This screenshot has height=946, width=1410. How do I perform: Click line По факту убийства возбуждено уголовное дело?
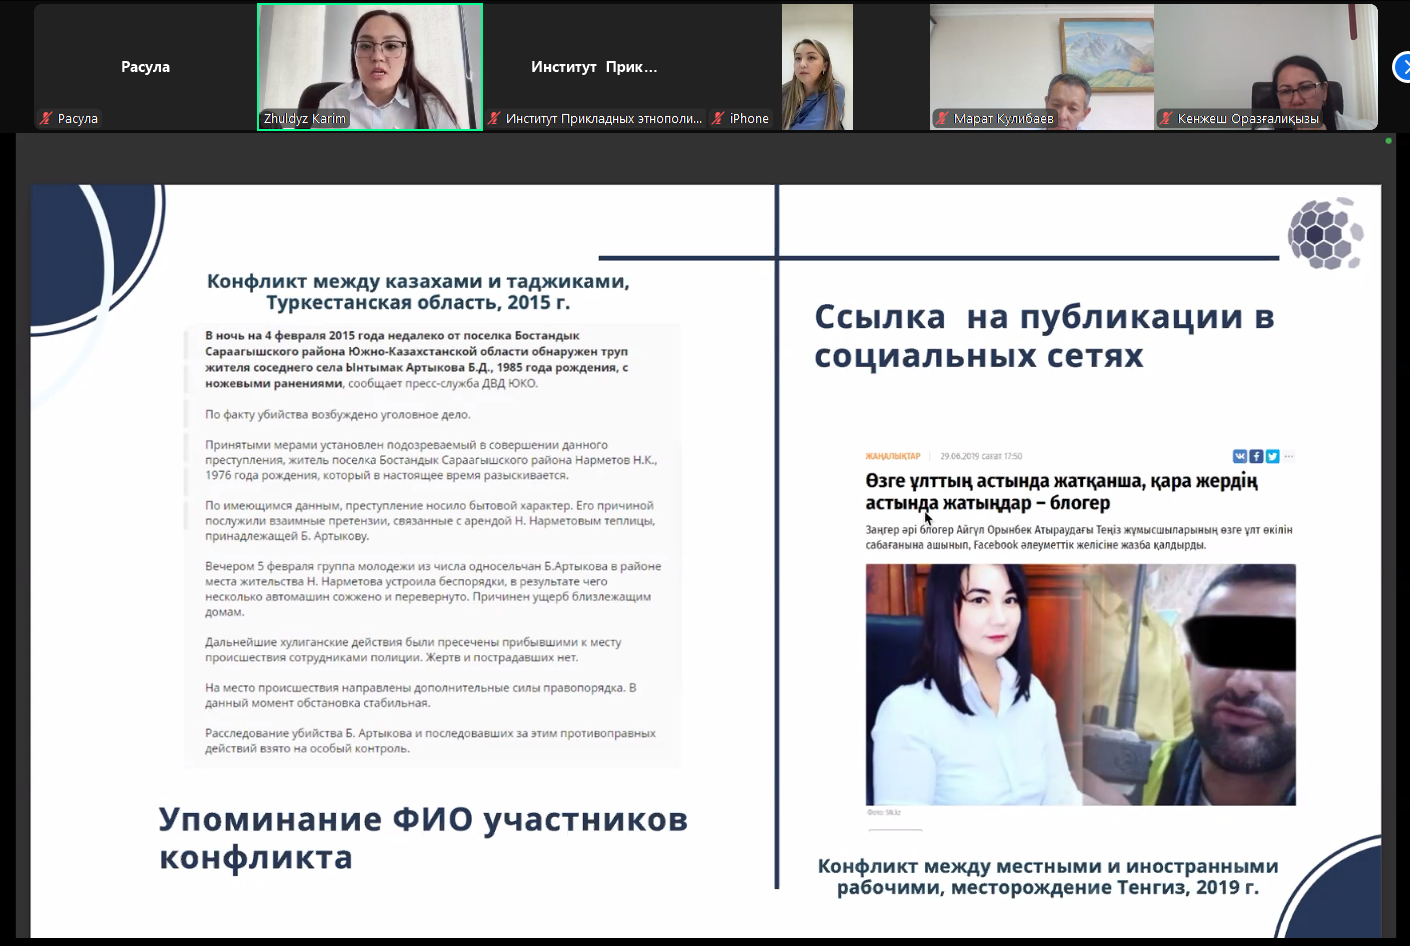[x=338, y=414]
